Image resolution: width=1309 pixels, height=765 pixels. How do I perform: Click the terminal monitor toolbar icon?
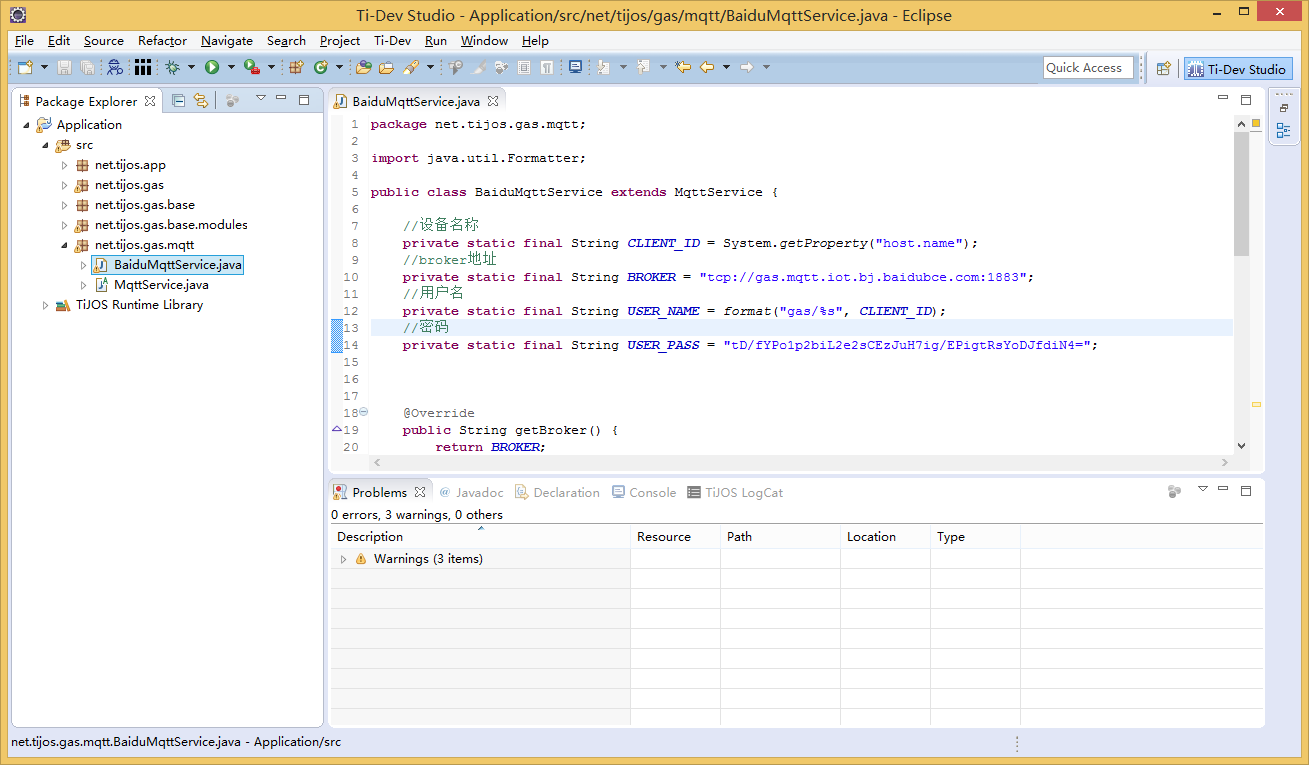point(575,67)
